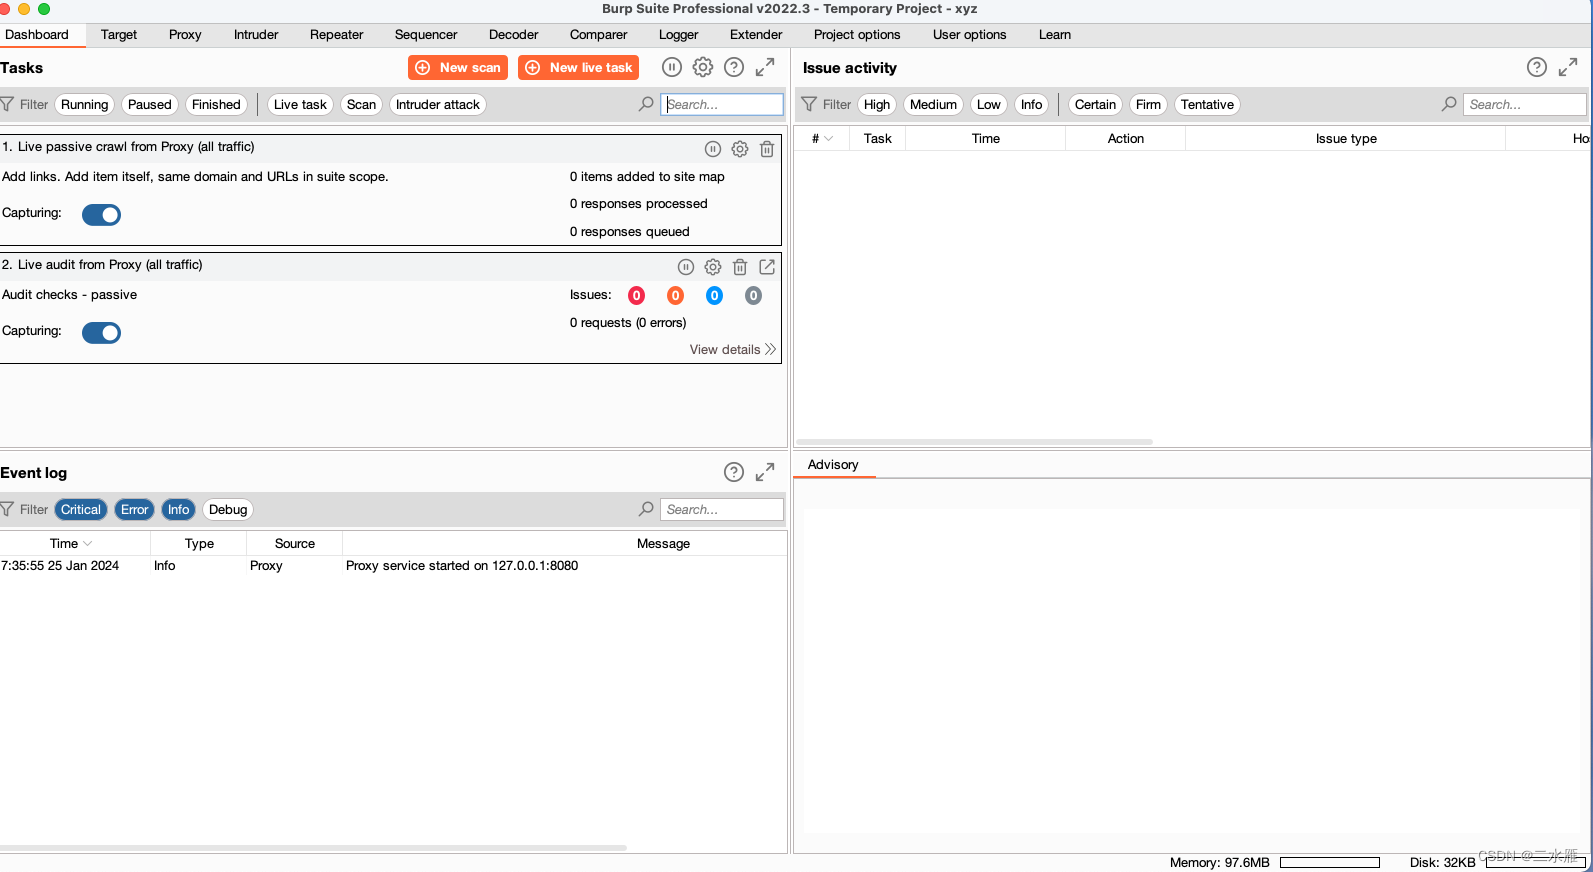Toggle the Tentative confidence filter

pos(1207,104)
